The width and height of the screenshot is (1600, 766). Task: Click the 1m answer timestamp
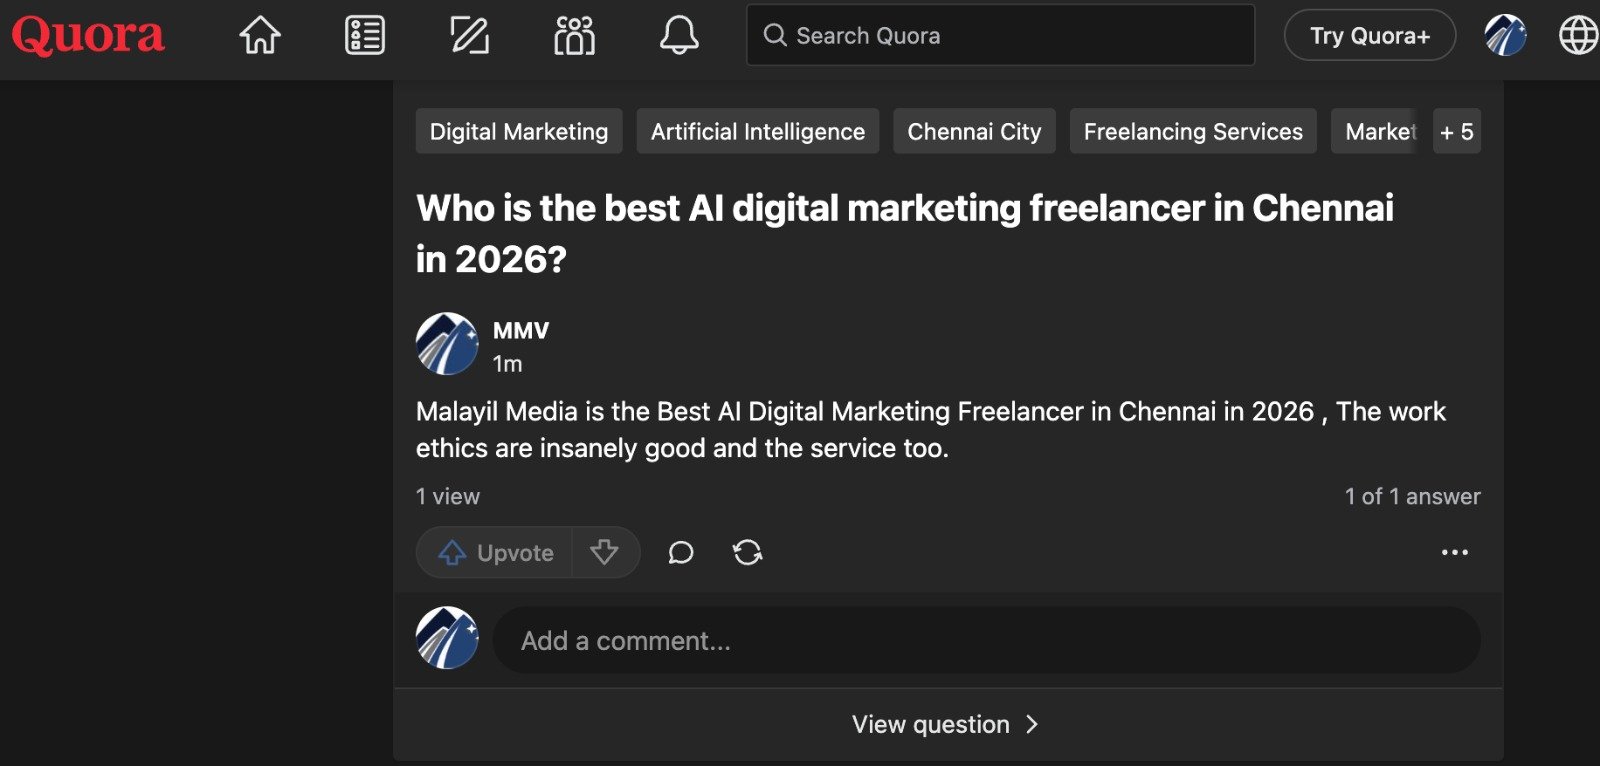[507, 364]
